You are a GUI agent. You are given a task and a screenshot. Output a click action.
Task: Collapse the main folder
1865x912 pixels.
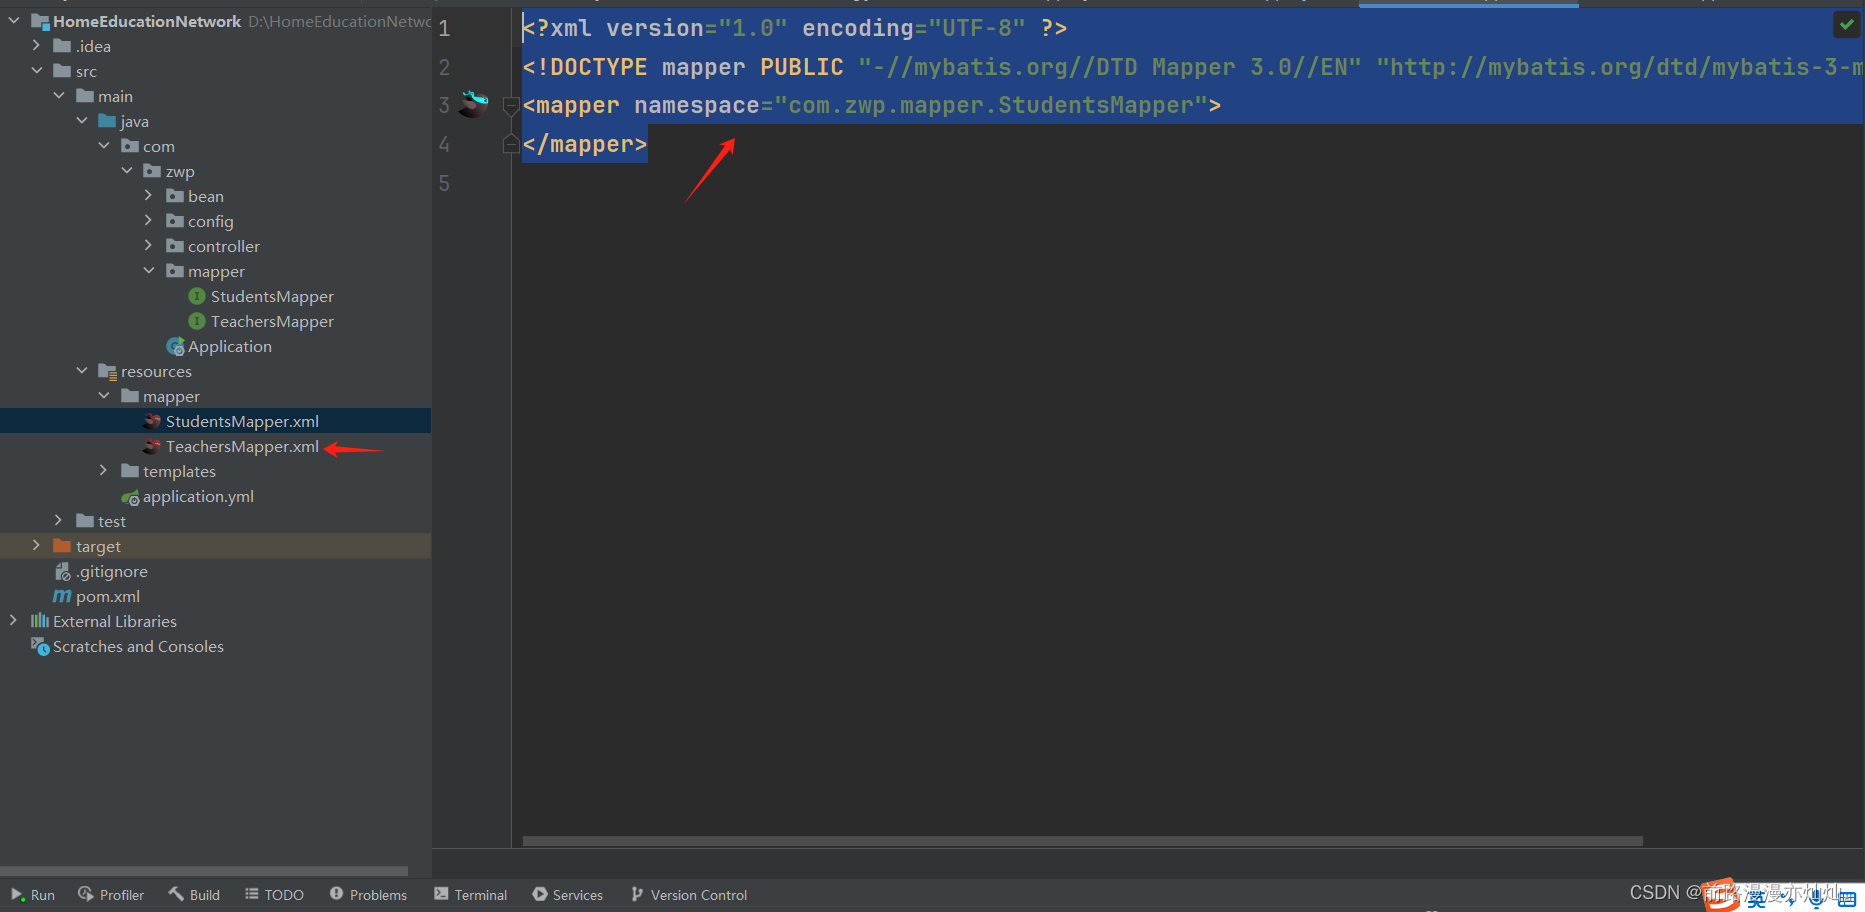tap(59, 95)
